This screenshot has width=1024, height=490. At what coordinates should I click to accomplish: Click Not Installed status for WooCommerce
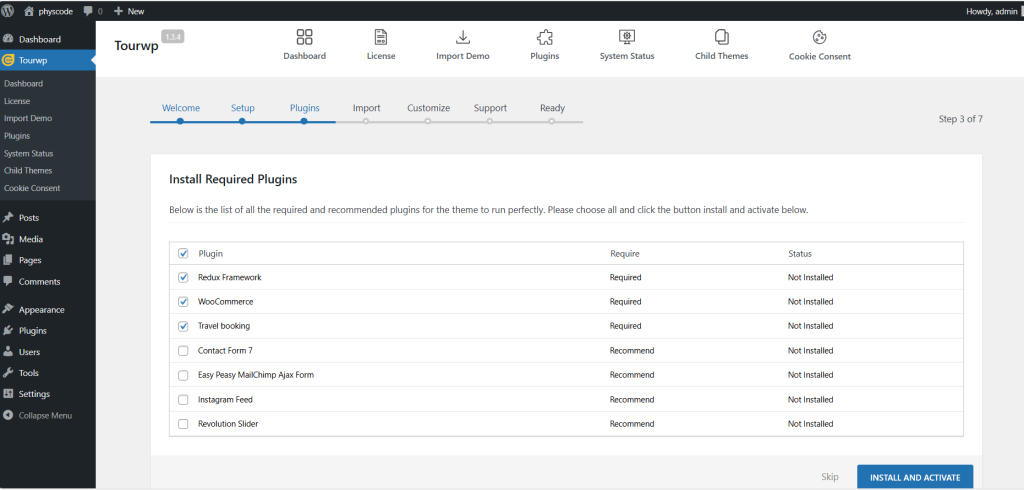pyautogui.click(x=810, y=302)
